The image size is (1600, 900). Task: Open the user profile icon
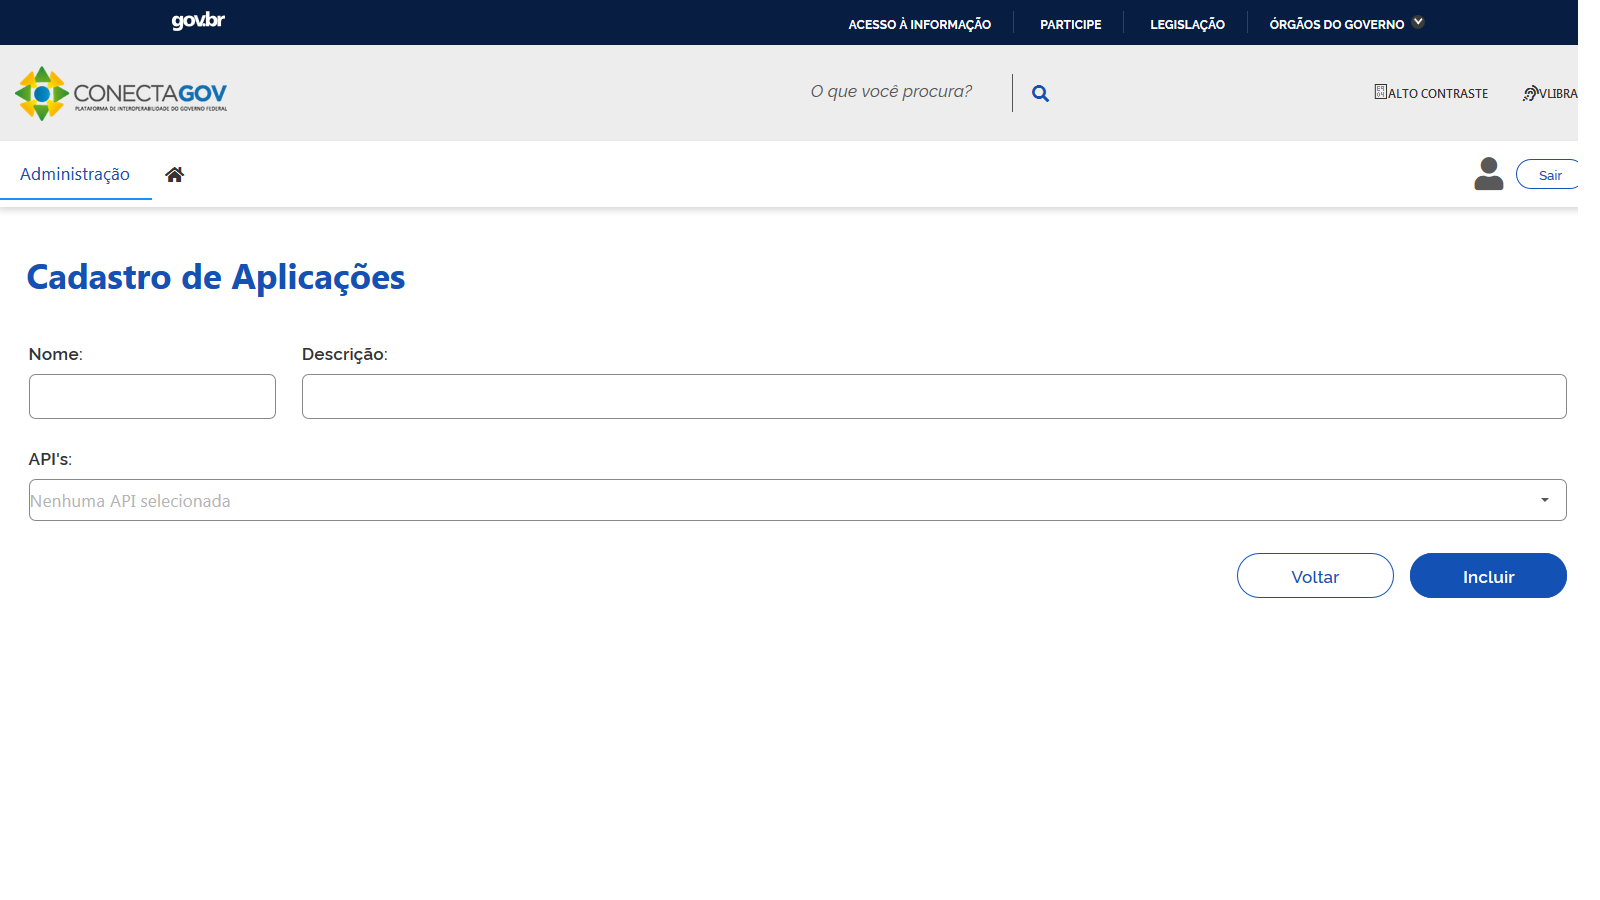1489,173
